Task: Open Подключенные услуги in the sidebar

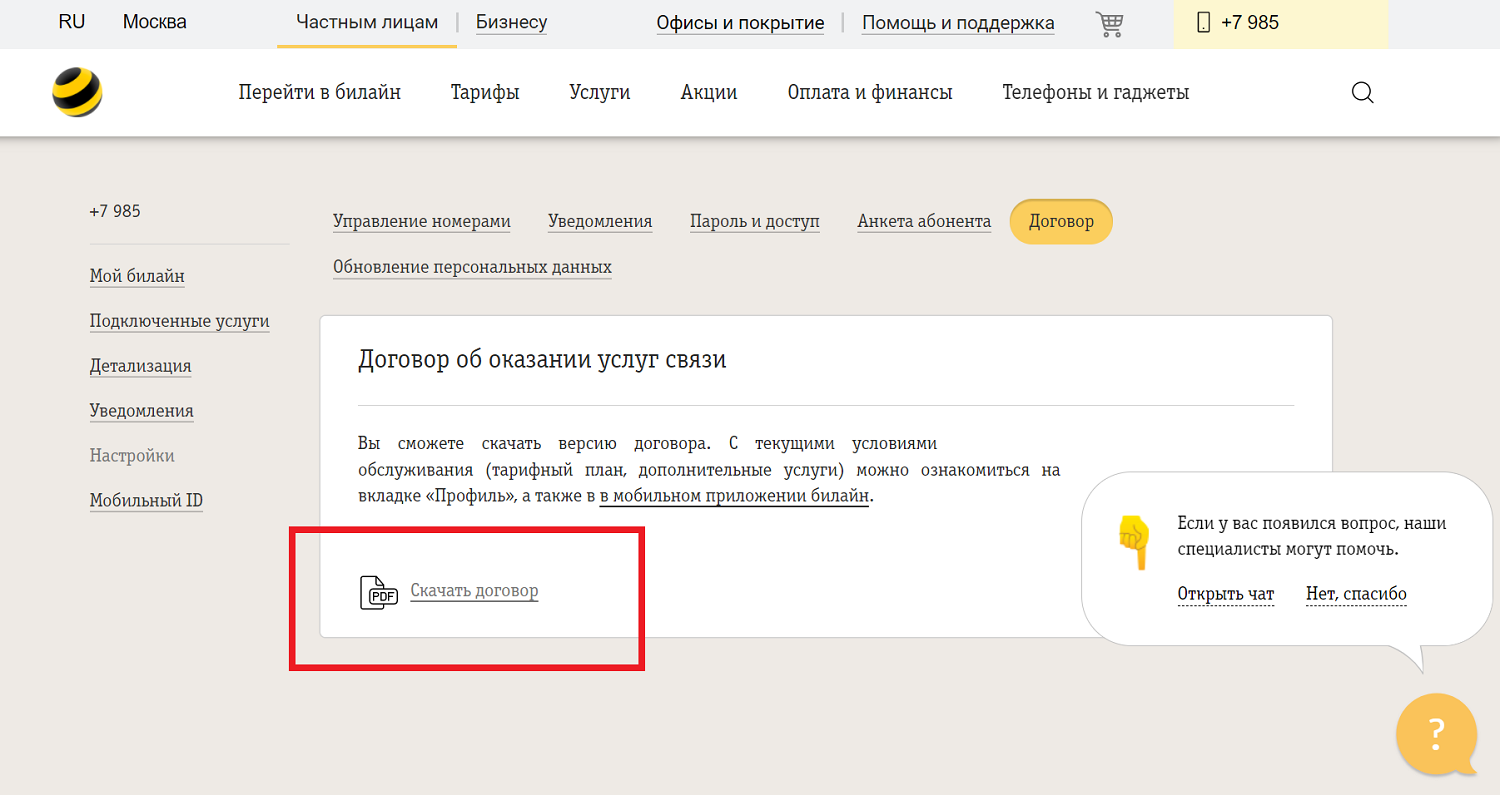Action: click(180, 321)
